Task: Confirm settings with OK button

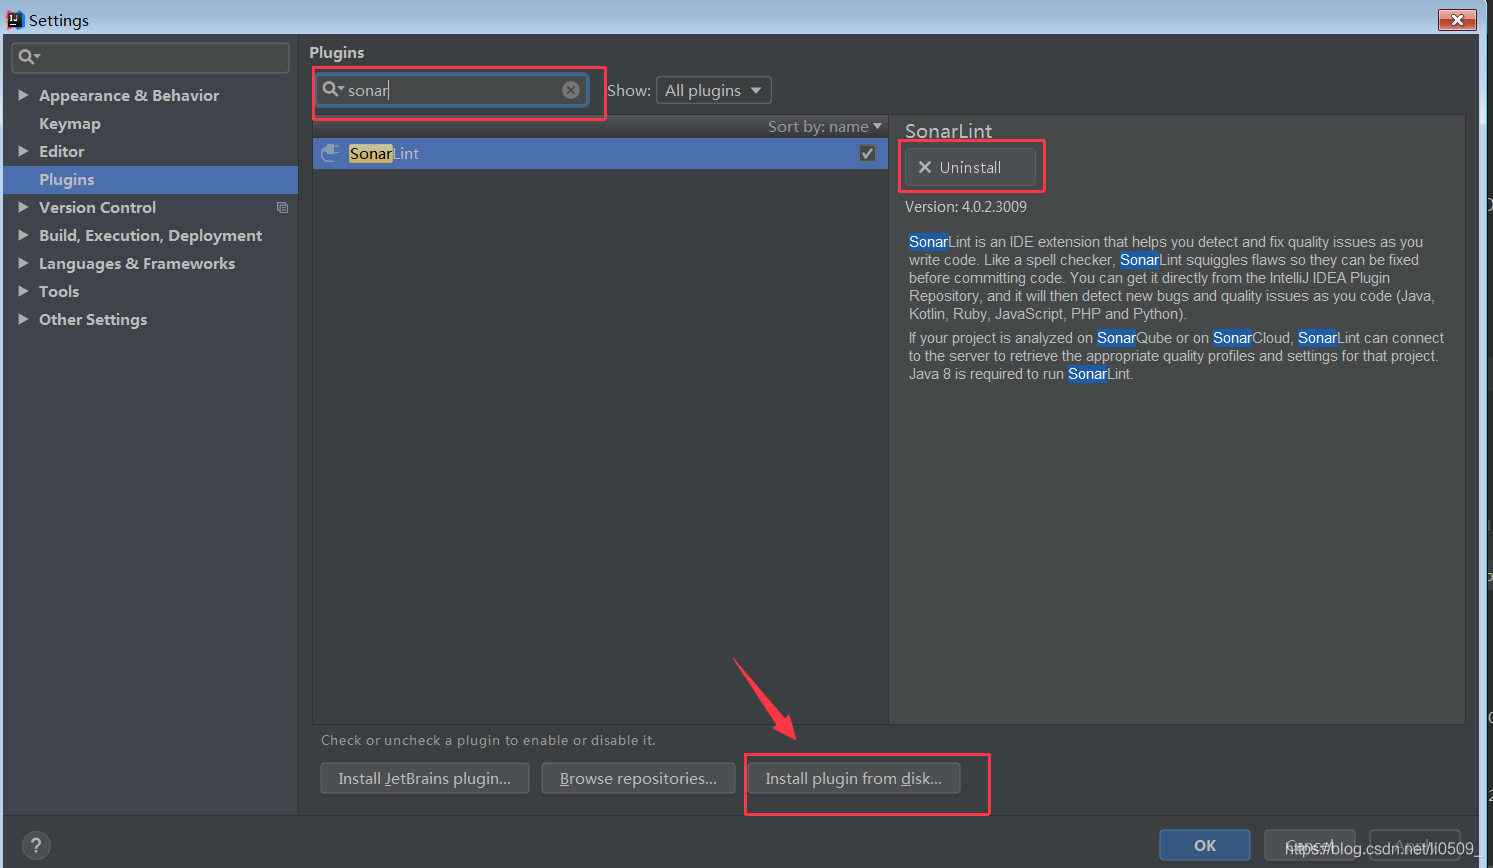Action: pyautogui.click(x=1205, y=845)
